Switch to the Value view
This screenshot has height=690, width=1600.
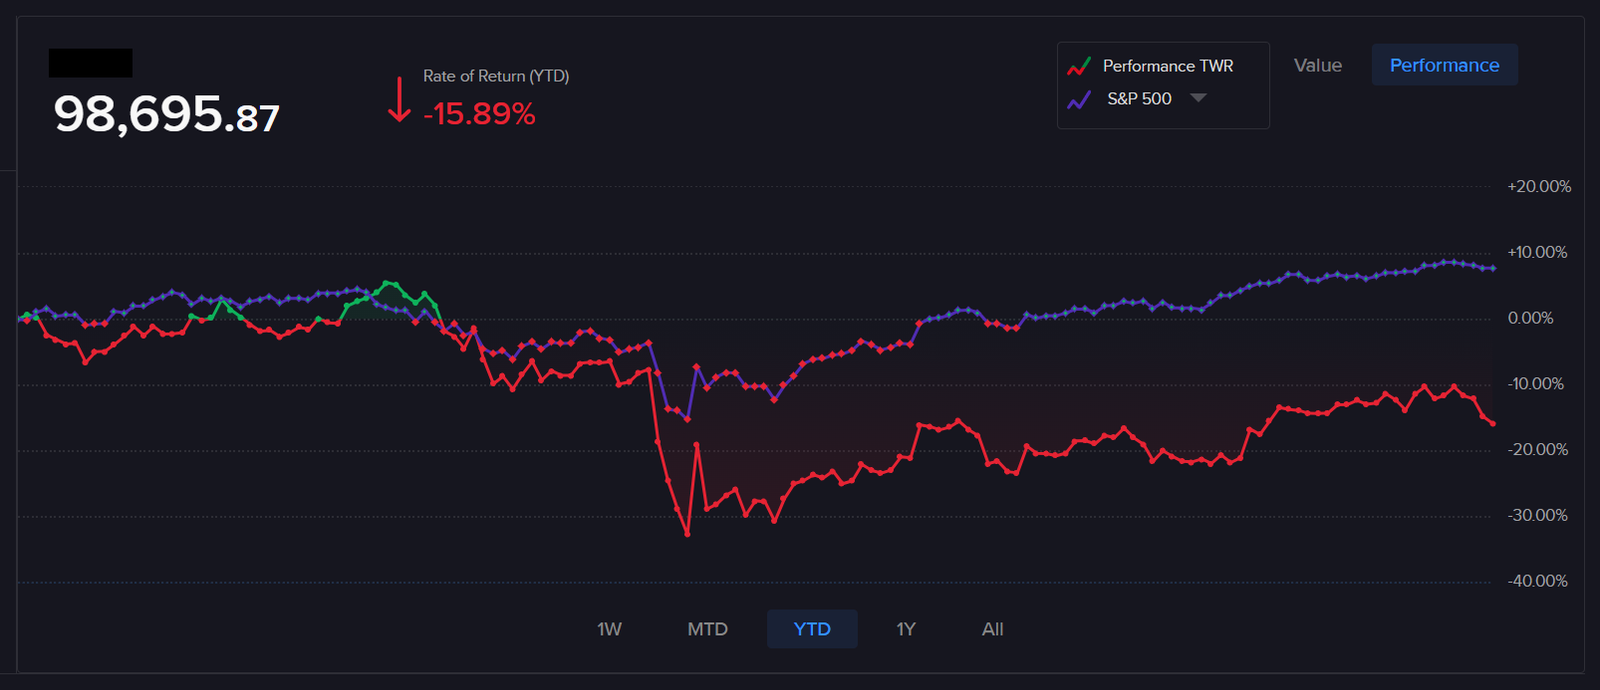point(1317,65)
